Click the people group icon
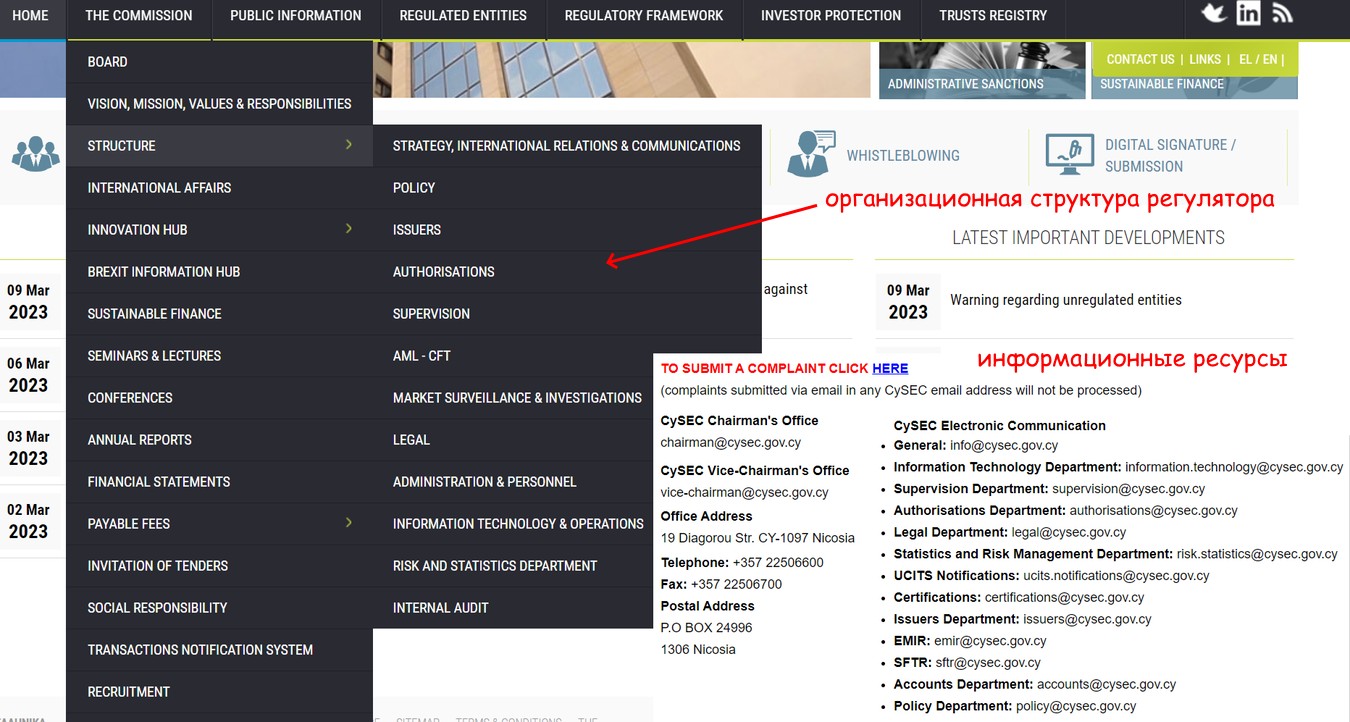This screenshot has width=1350, height=722. tap(36, 152)
